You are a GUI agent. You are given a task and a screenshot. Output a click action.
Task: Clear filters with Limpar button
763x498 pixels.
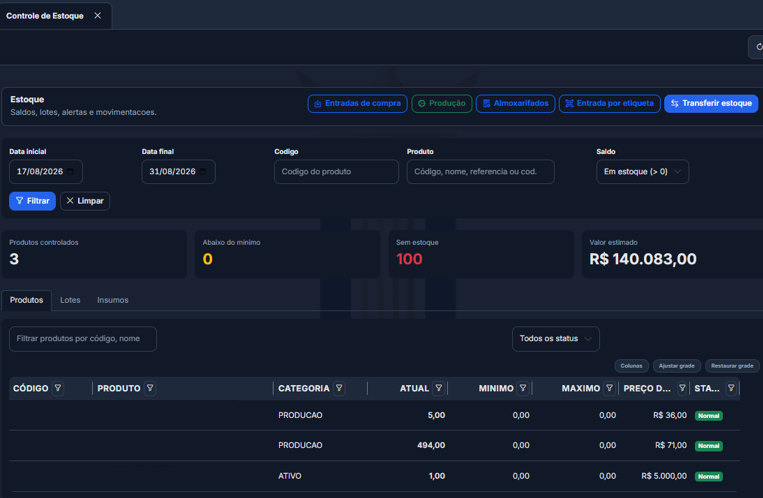85,201
